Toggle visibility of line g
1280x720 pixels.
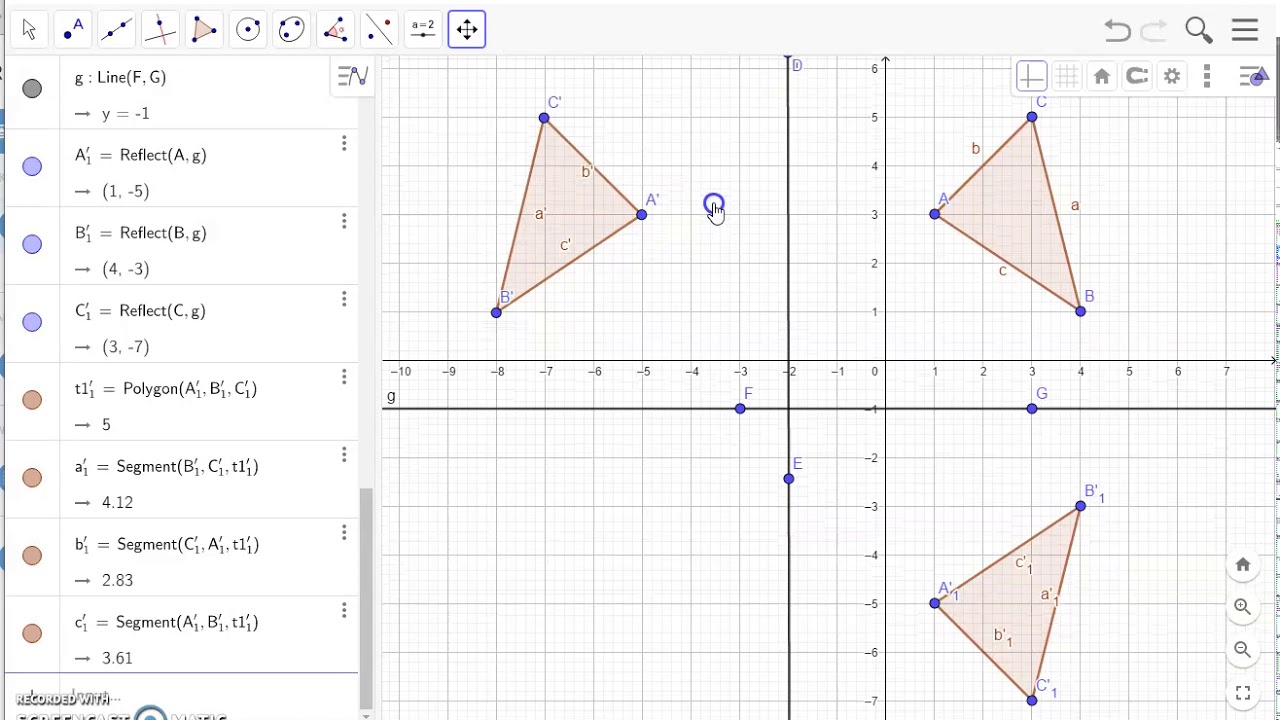pyautogui.click(x=32, y=89)
